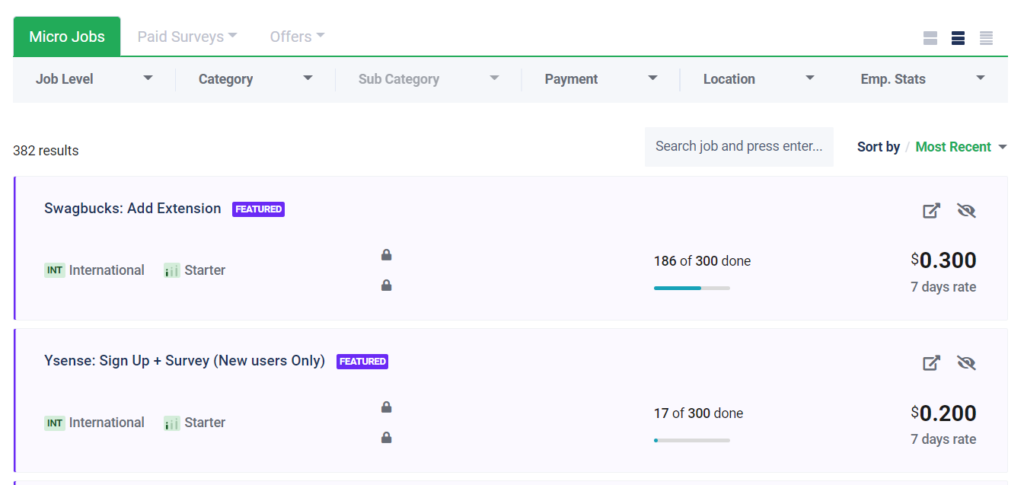Image resolution: width=1024 pixels, height=485 pixels.
Task: Click the $0.300 payment amount
Action: coord(944,260)
